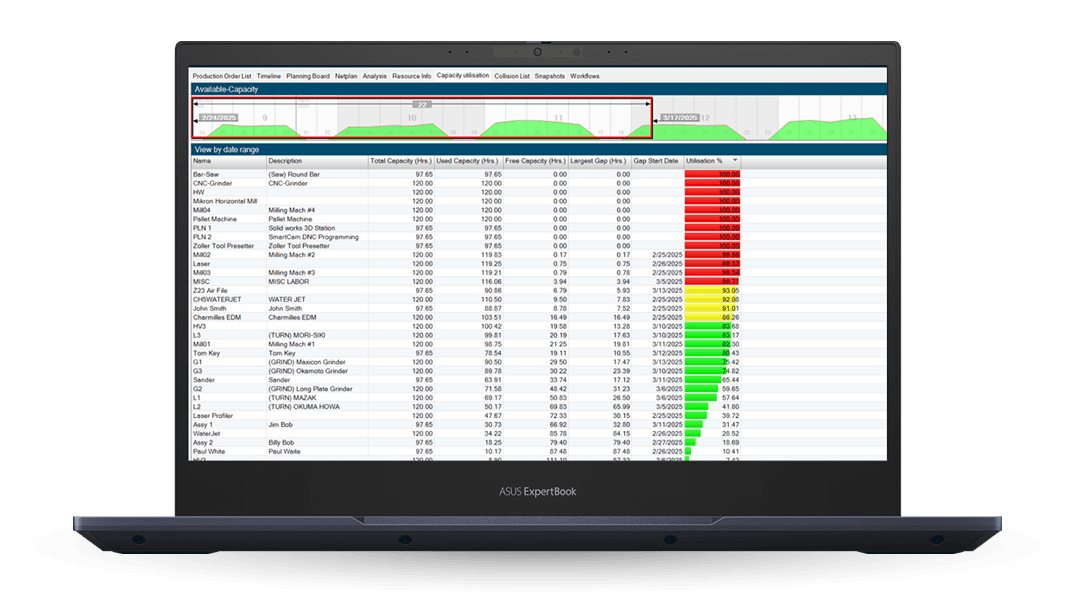Open the Planning Board tab
The width and height of the screenshot is (1075, 595).
click(307, 76)
